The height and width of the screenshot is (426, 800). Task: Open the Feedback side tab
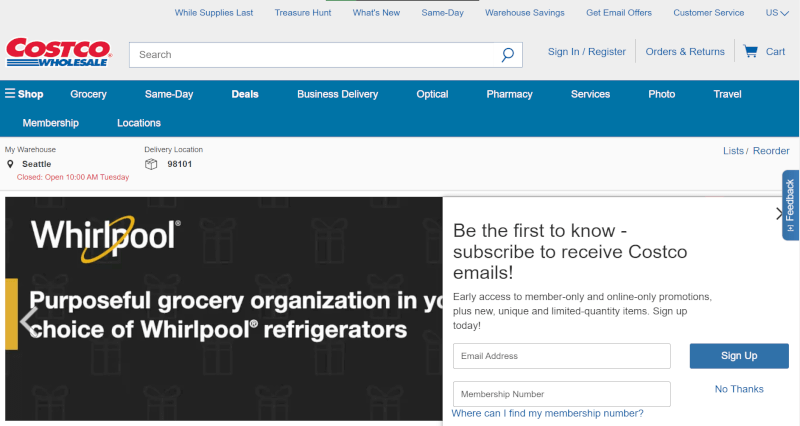pos(790,204)
